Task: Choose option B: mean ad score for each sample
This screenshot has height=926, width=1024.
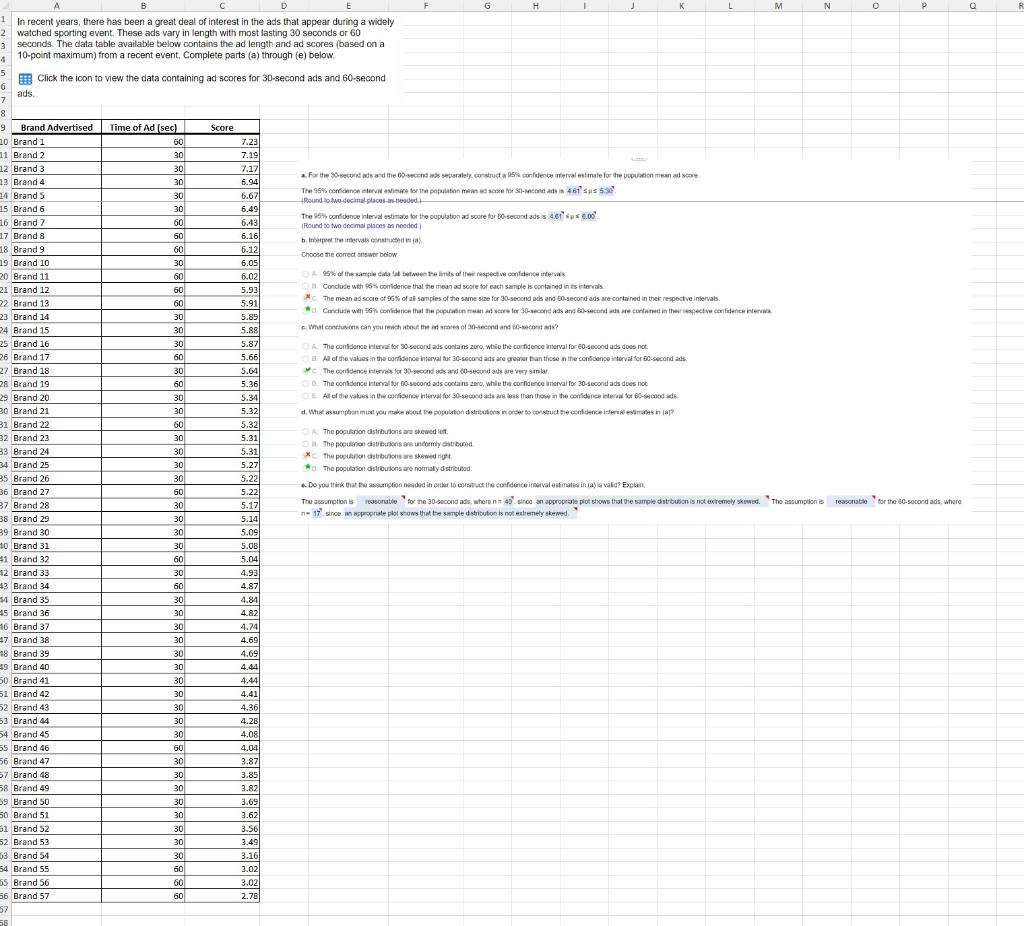Action: [x=306, y=287]
